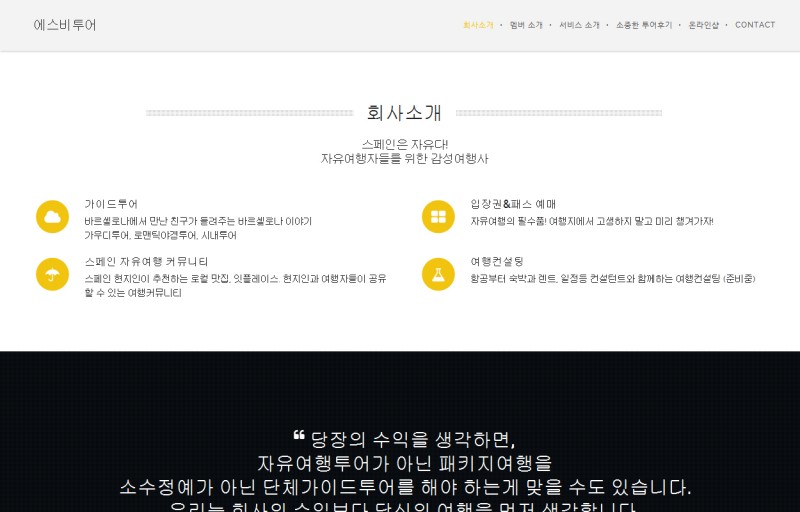Screen dimensions: 800x512
Task: Click the yellow flask icon for 여행컨설팅
Action: pyautogui.click(x=438, y=274)
